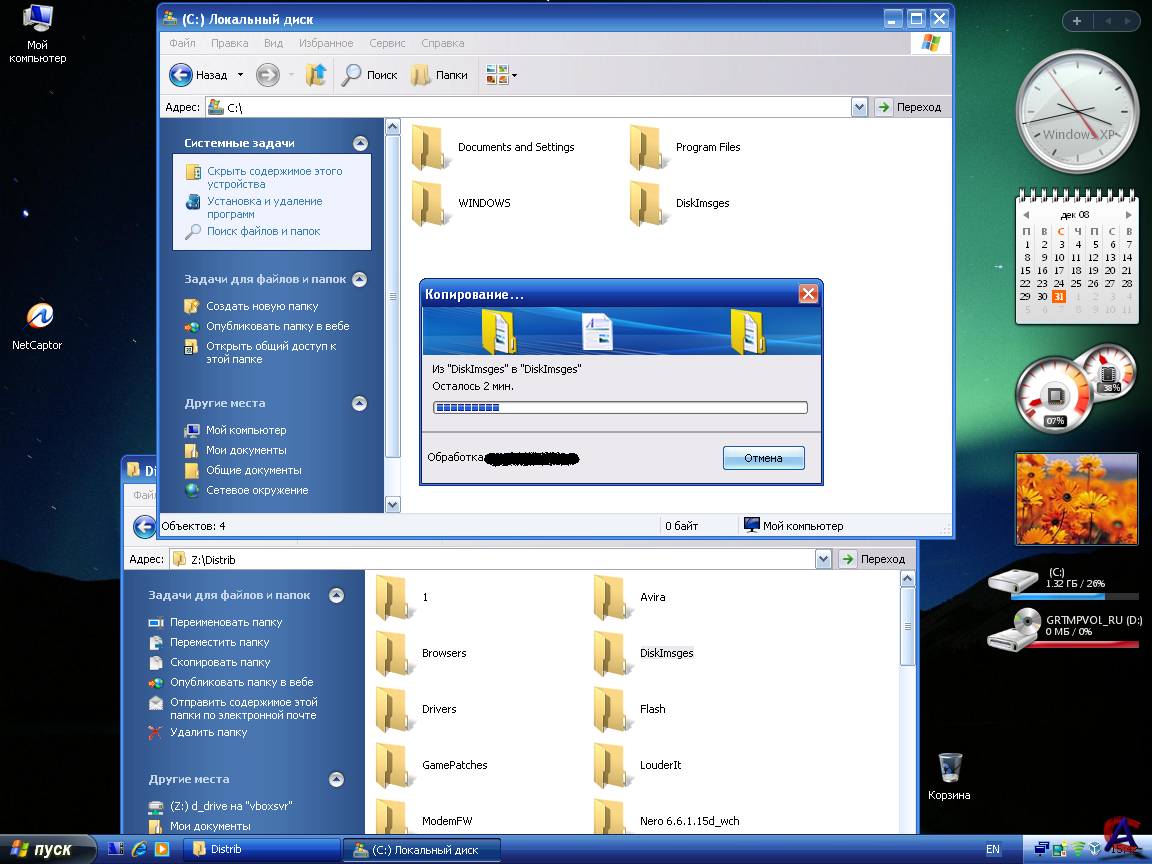Toggle the Folders (Папки) pane button
1152x864 pixels.
(x=440, y=75)
